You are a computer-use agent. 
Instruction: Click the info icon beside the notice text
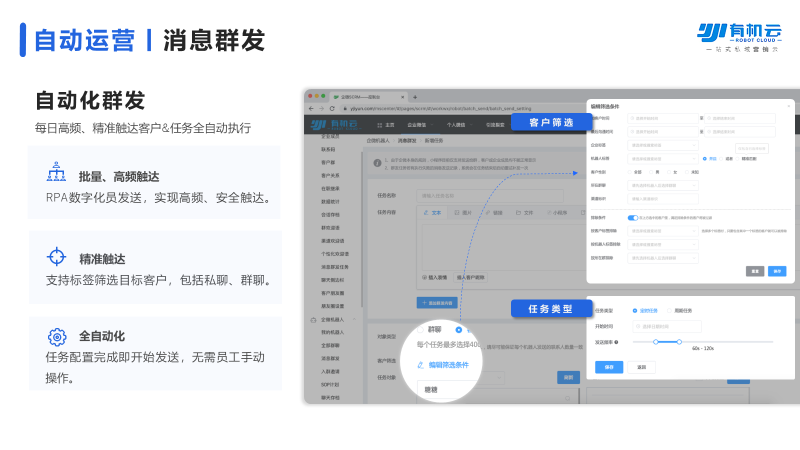coord(377,161)
